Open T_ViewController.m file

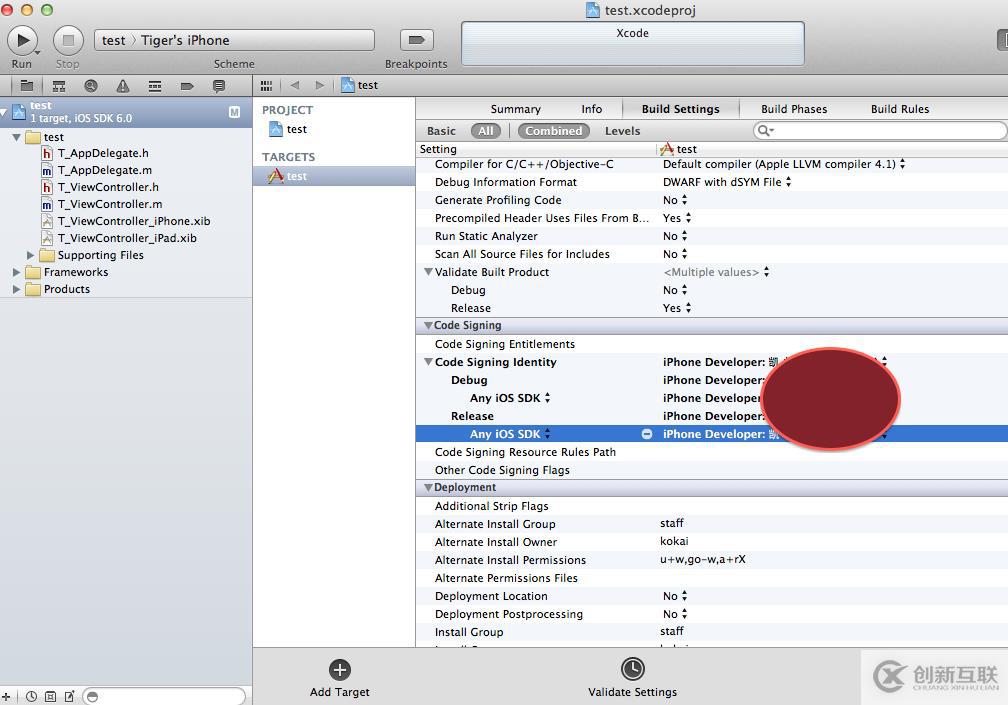coord(109,204)
